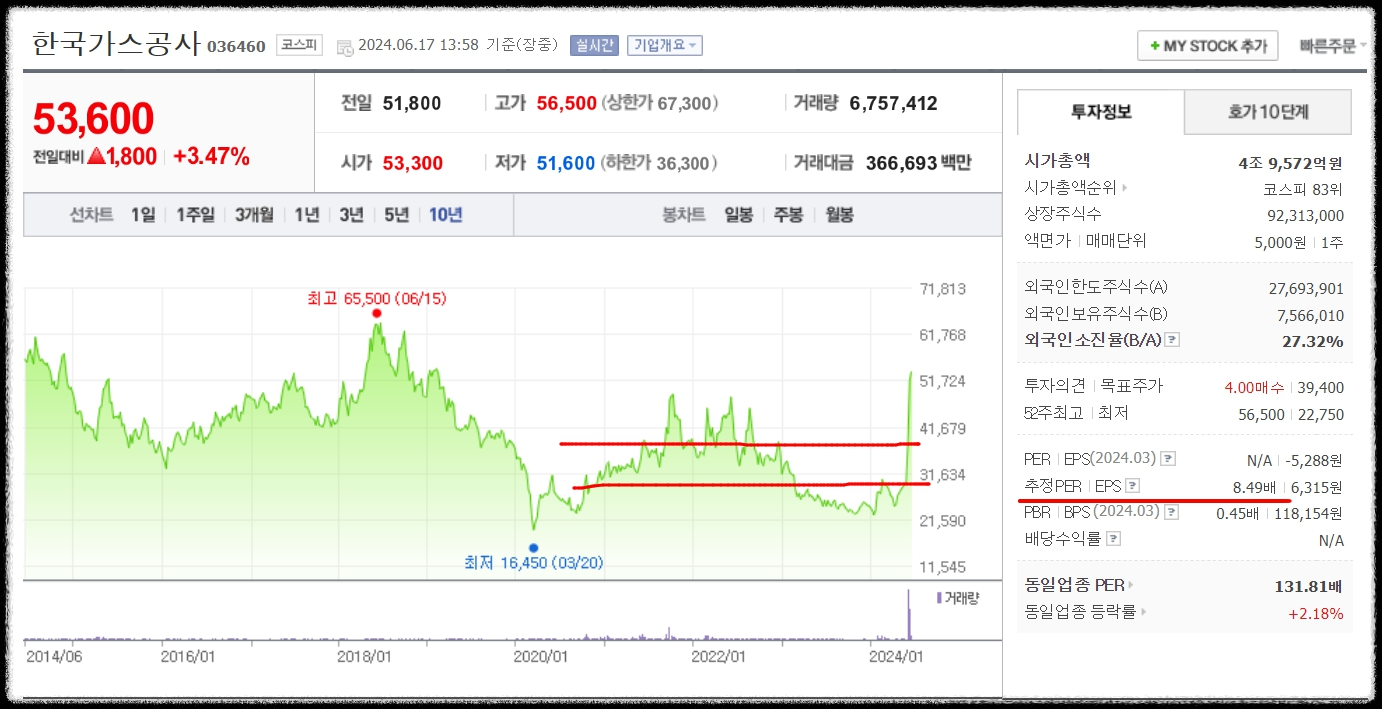Click the 외국인소진율 value 27.32%

pos(1313,341)
